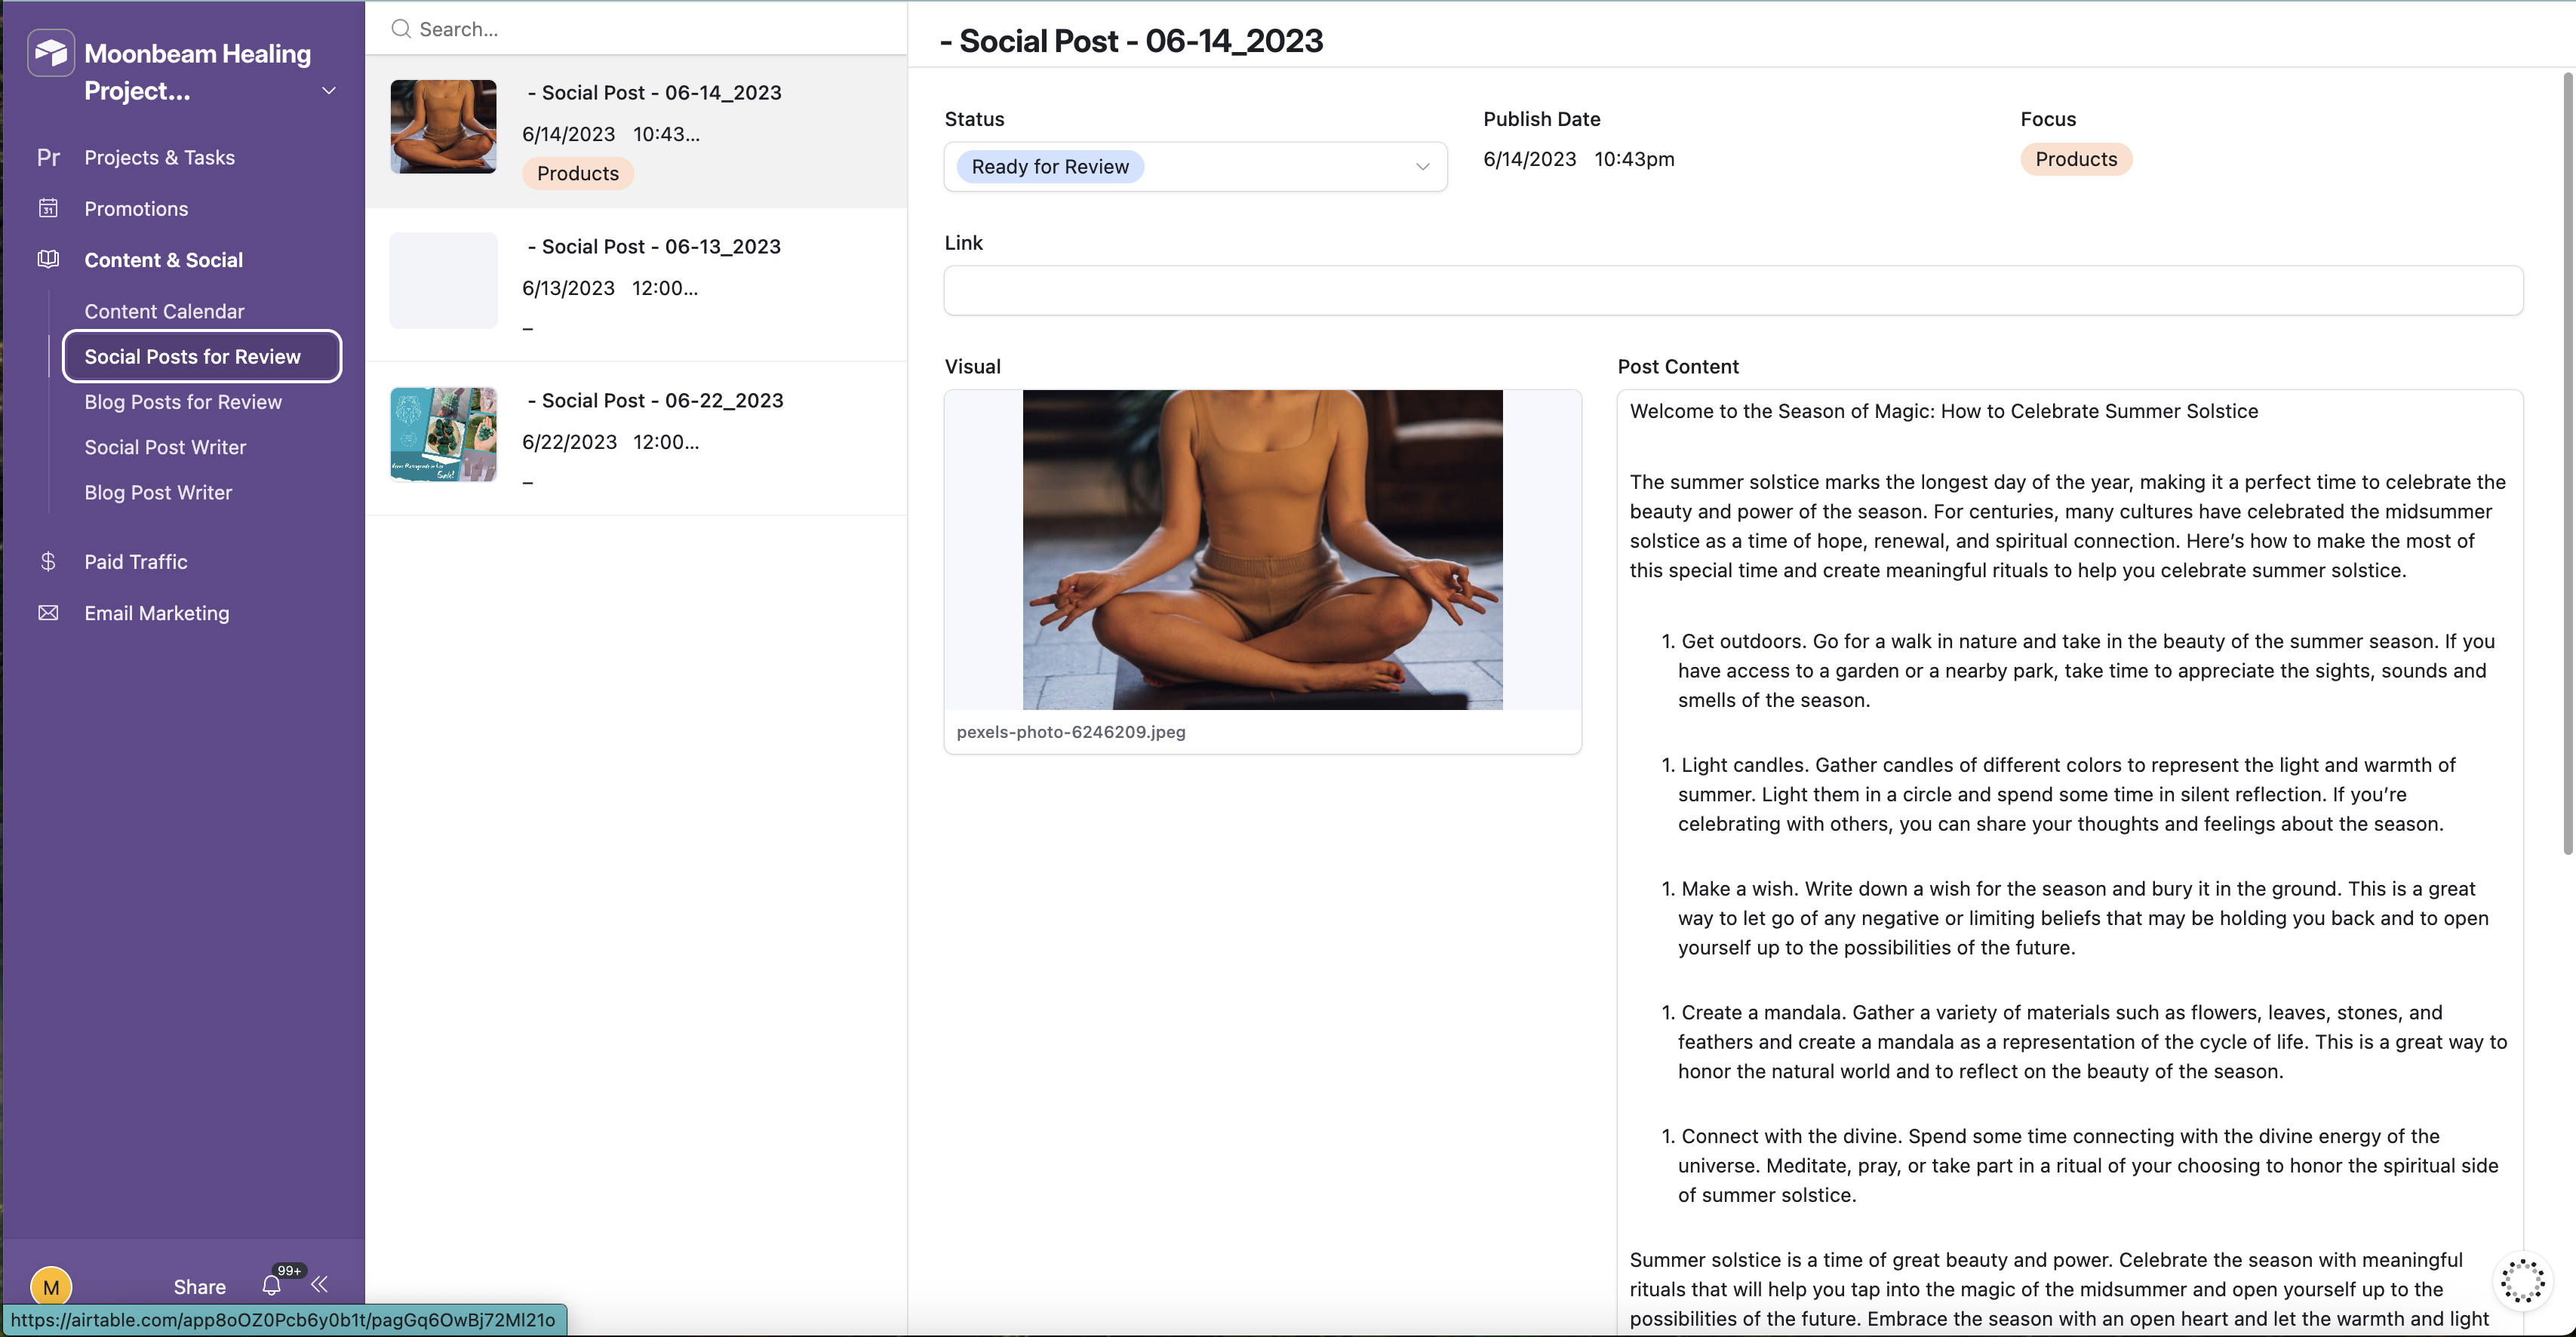Select the Social Post 06-14_2023 record
This screenshot has width=2576, height=1337.
pos(636,132)
